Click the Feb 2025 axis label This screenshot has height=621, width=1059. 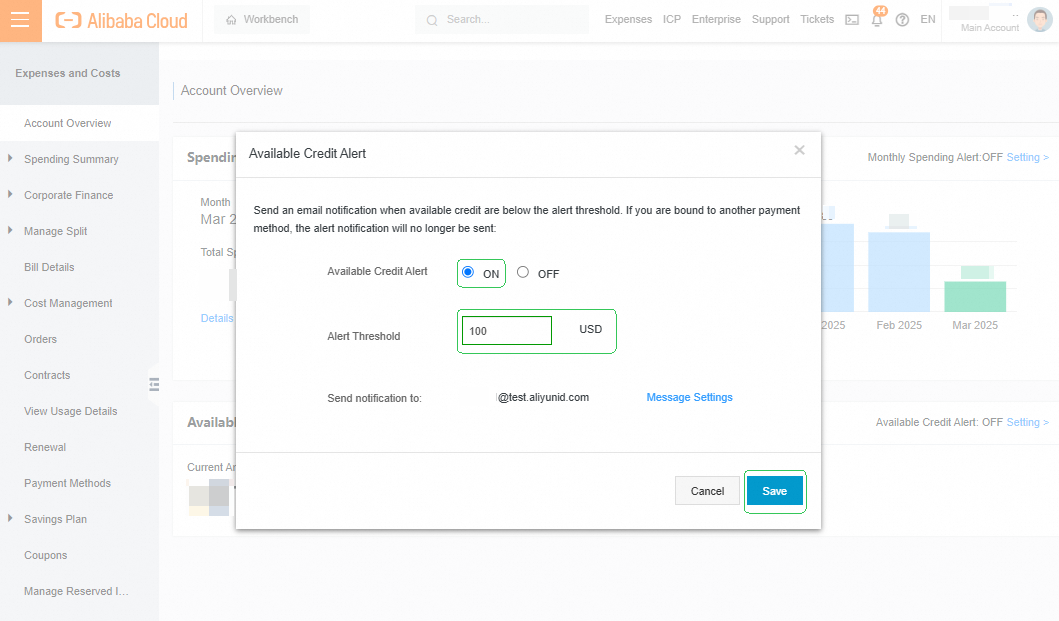(899, 325)
